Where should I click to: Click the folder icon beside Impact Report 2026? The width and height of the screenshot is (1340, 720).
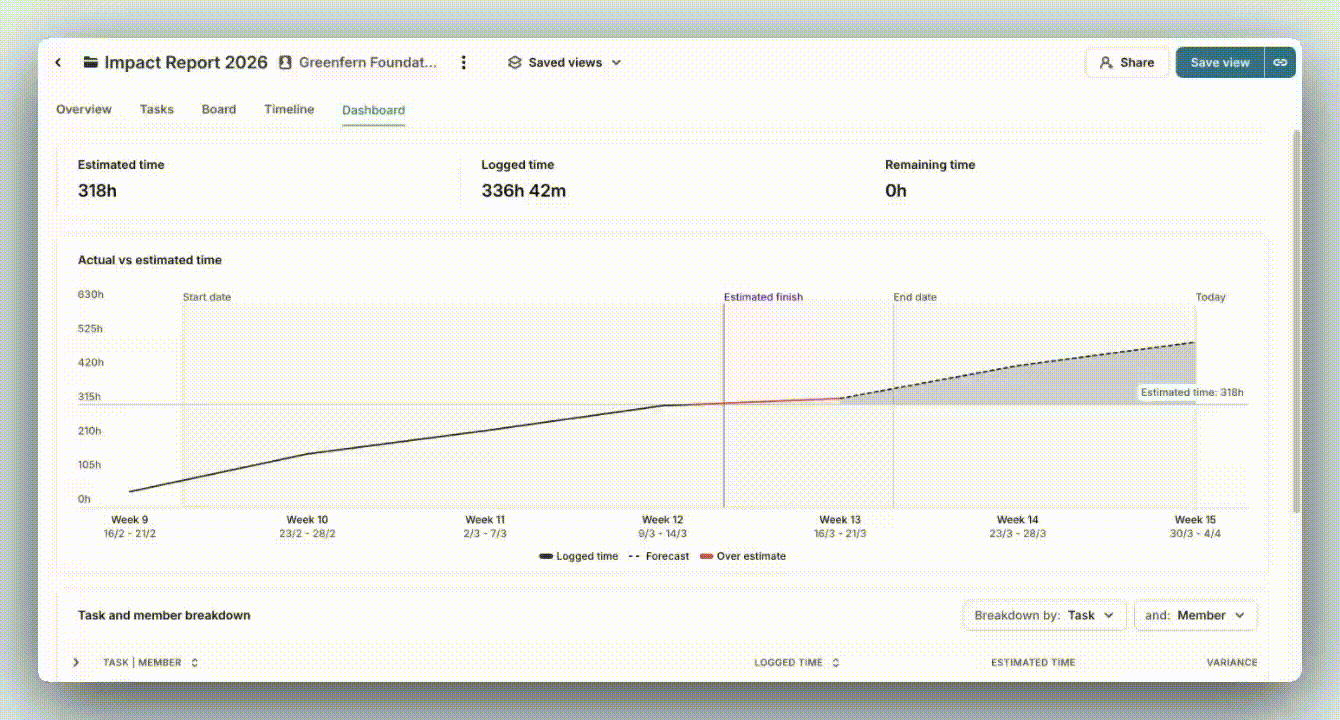[x=91, y=62]
